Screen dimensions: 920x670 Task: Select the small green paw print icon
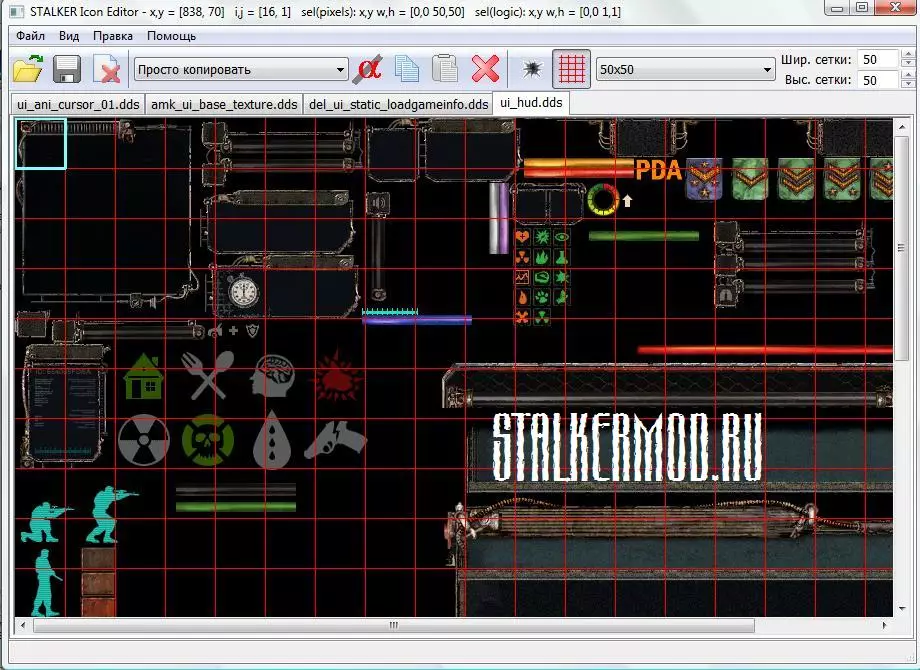click(542, 296)
